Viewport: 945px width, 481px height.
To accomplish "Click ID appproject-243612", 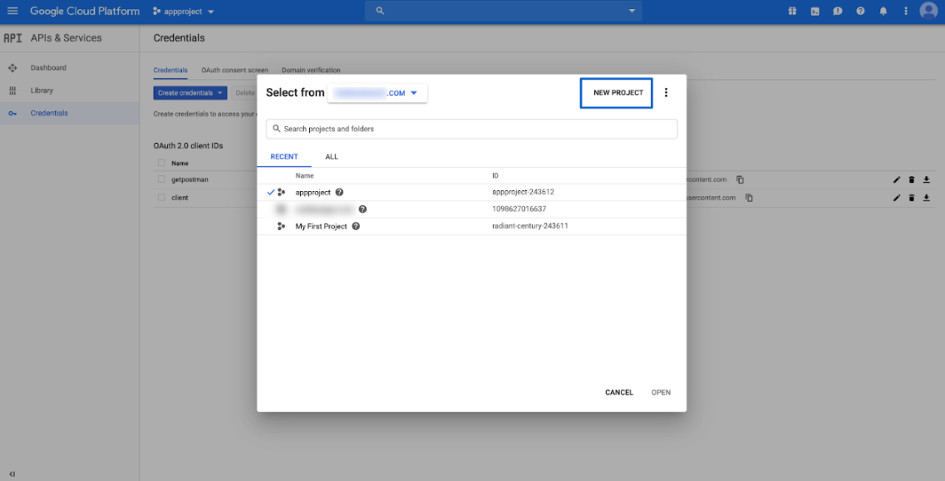I will (523, 192).
